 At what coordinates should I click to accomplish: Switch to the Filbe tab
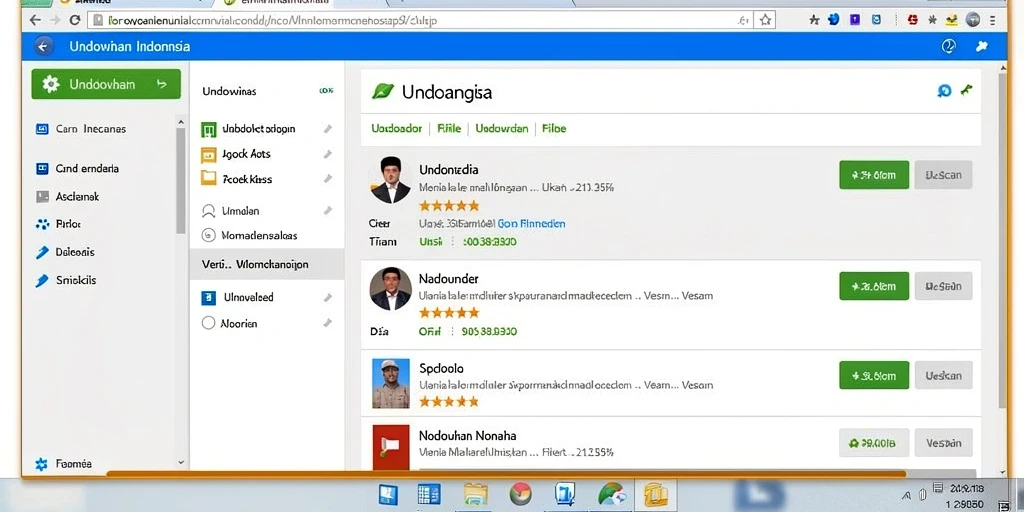pos(554,129)
